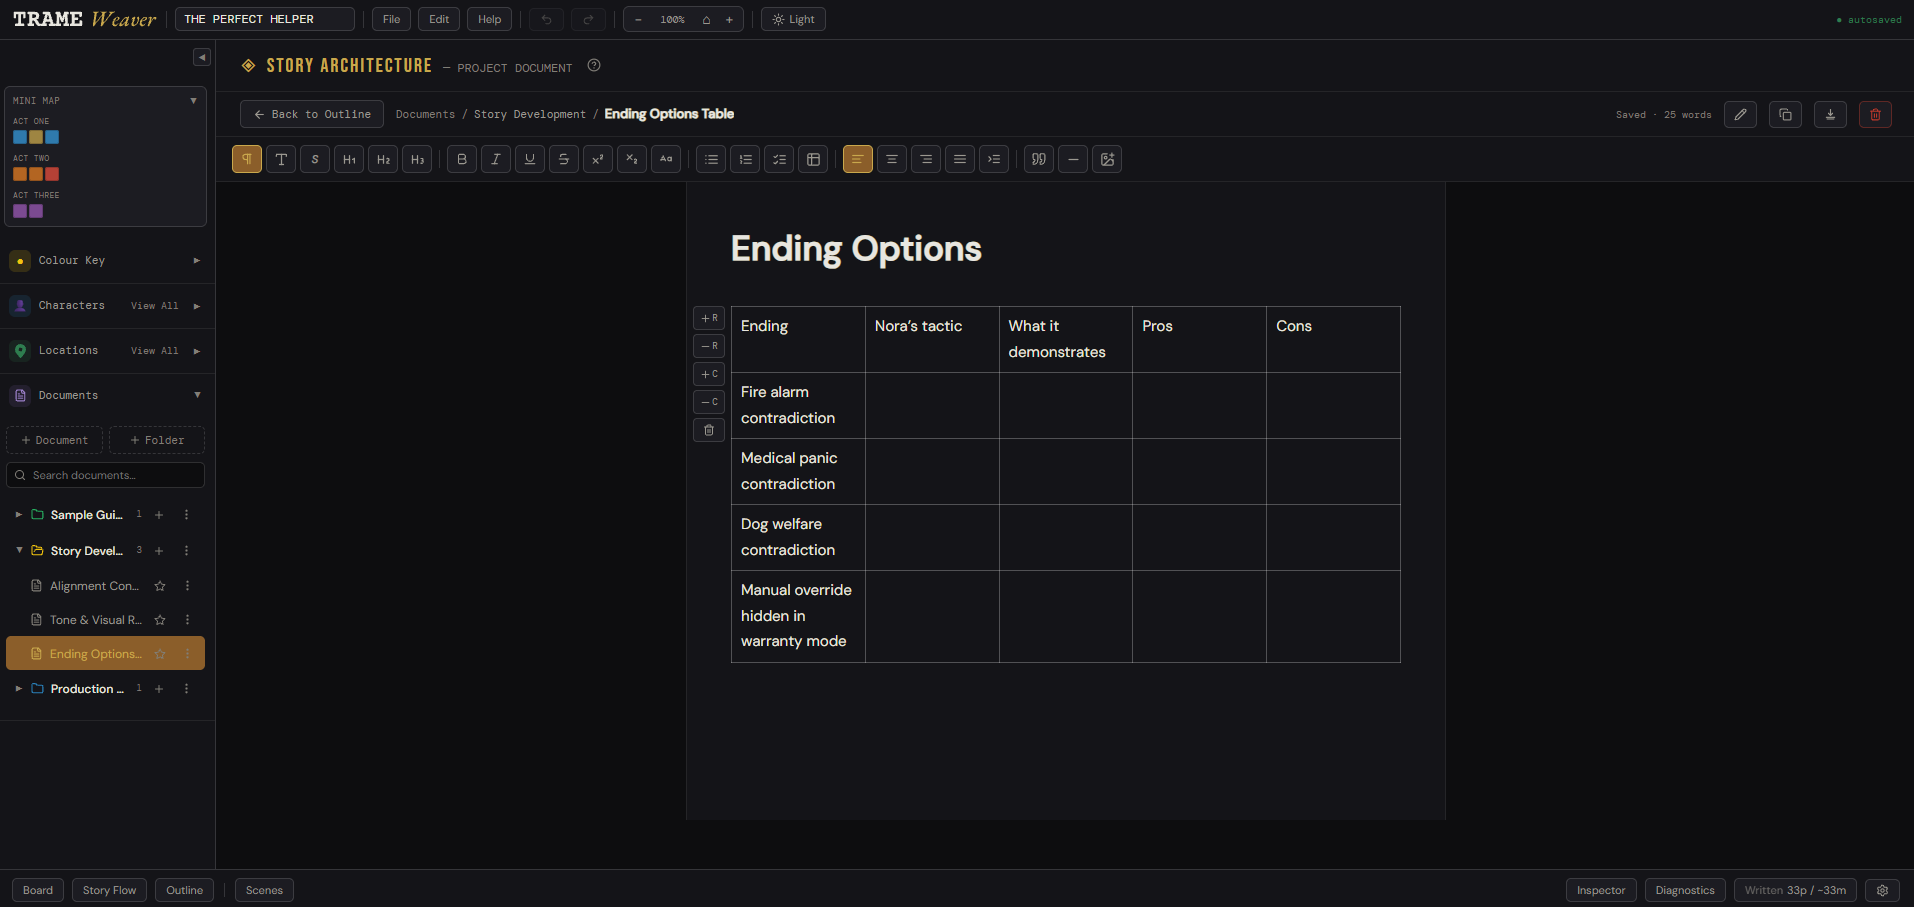Delete the document with red trash
Image resolution: width=1914 pixels, height=907 pixels.
(x=1875, y=114)
